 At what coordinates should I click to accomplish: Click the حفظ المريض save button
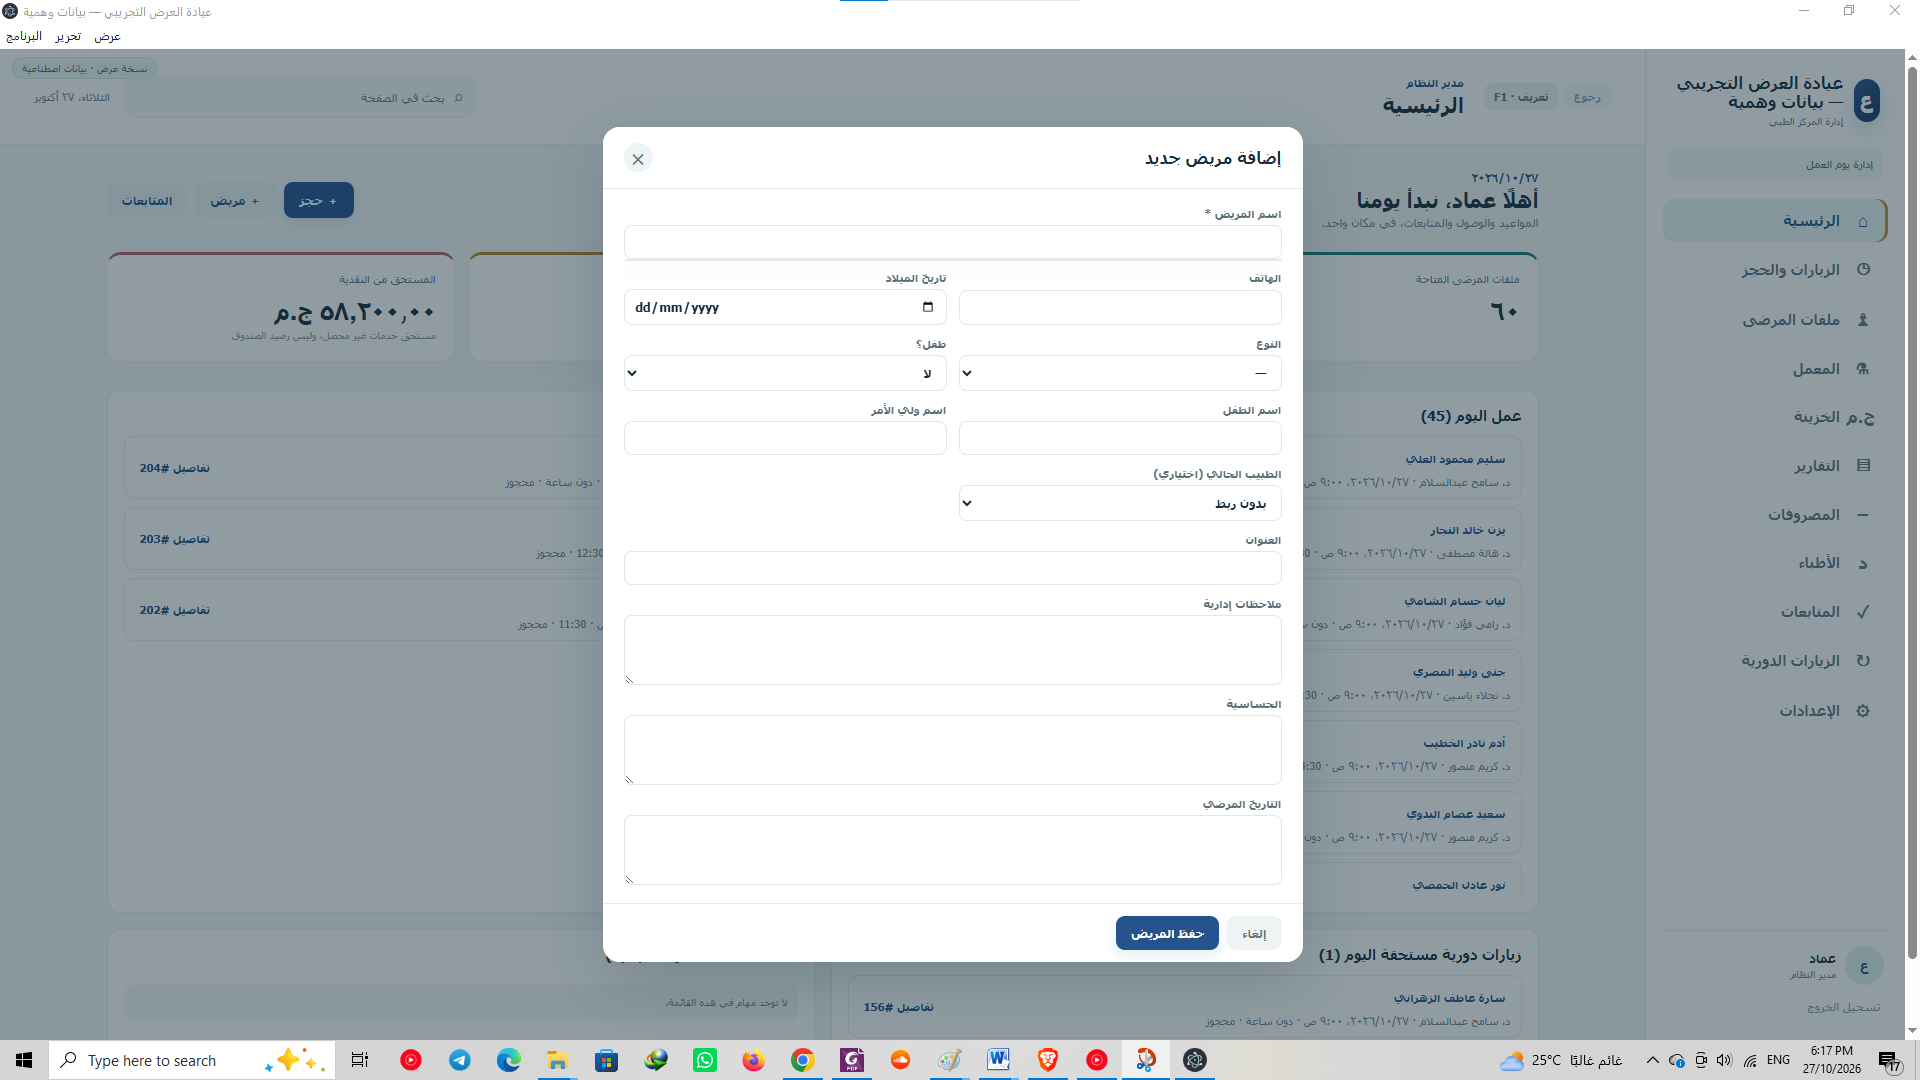click(1167, 933)
